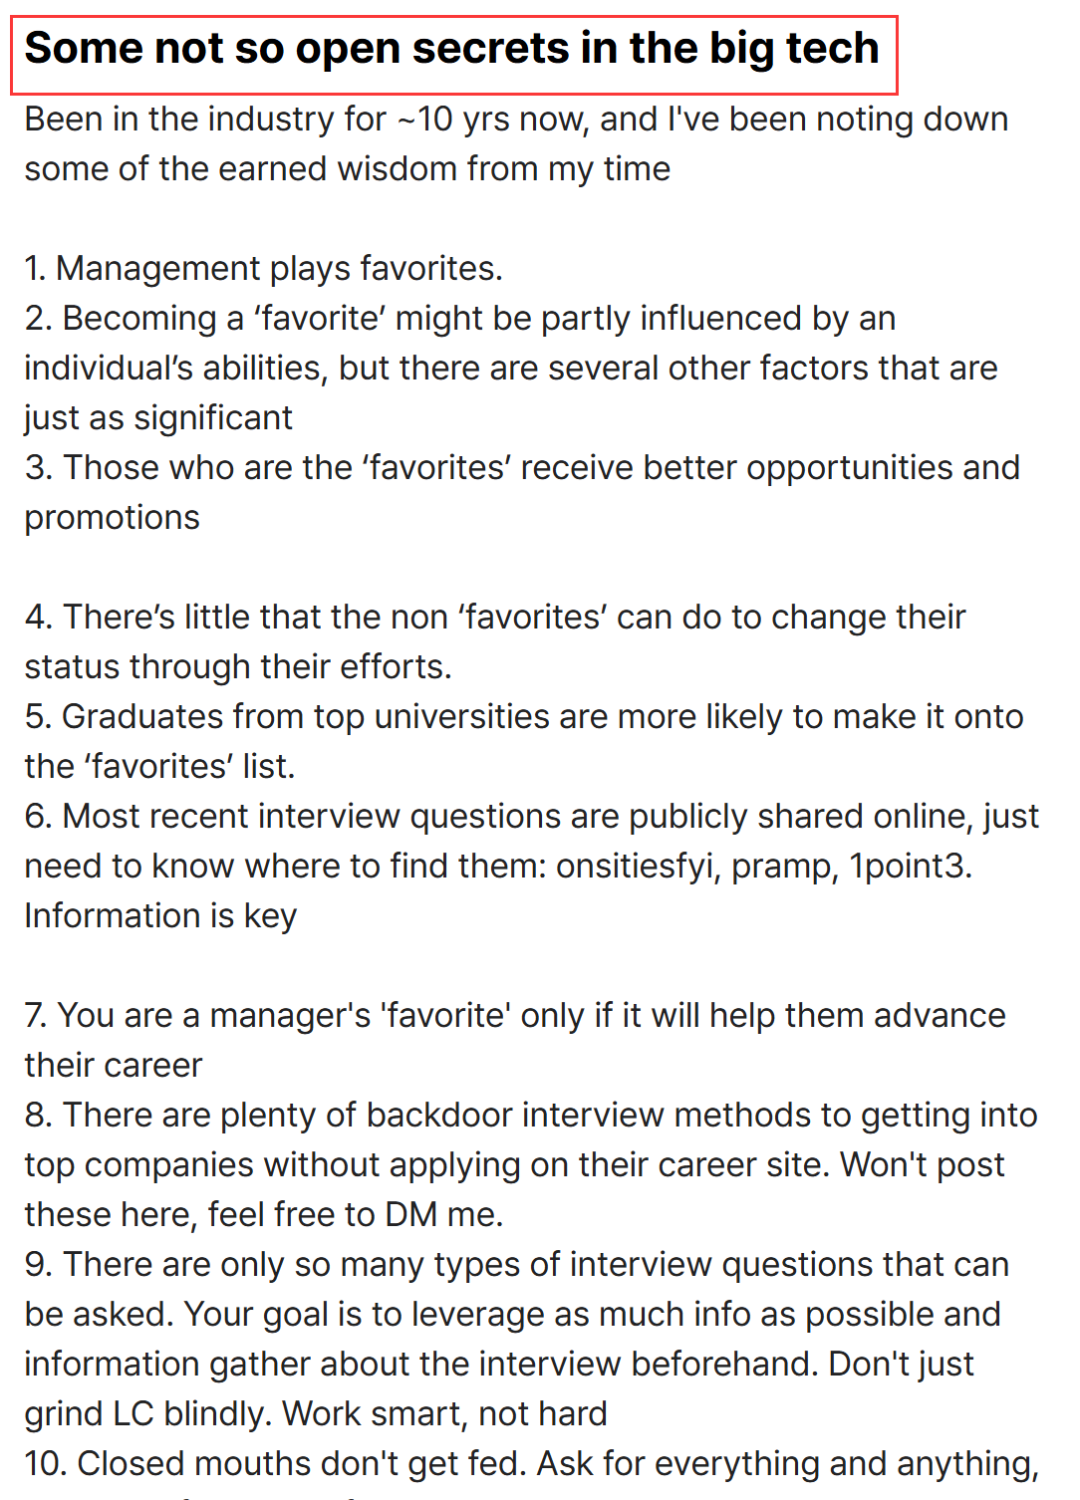Click list item 2 starting 'Becoming a favorite'
The image size is (1080, 1500).
[x=511, y=368]
